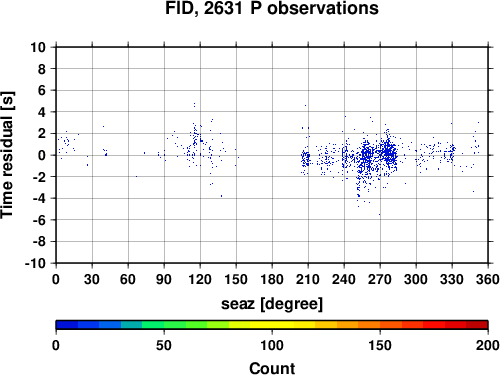
Task: Click the x-axis tick label 180
Action: (272, 279)
